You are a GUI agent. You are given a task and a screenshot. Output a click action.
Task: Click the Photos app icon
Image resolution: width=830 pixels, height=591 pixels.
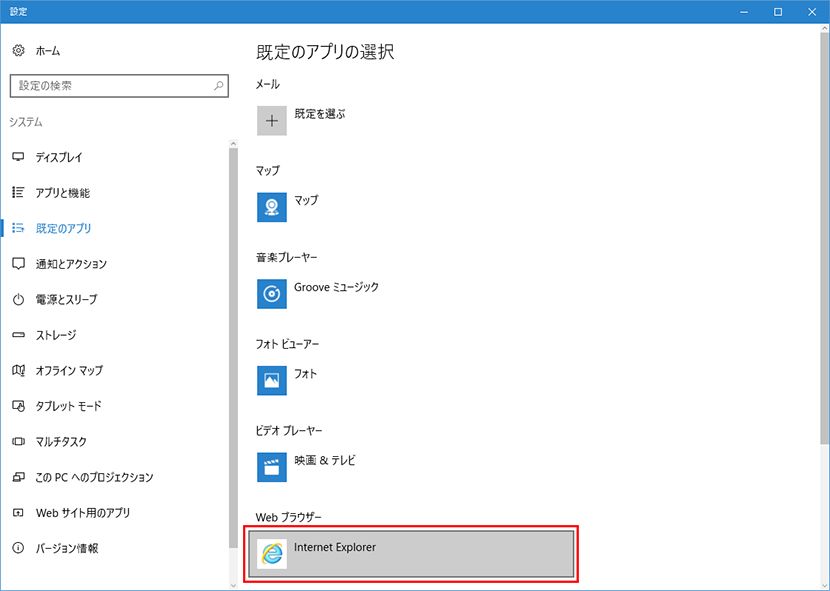point(272,380)
